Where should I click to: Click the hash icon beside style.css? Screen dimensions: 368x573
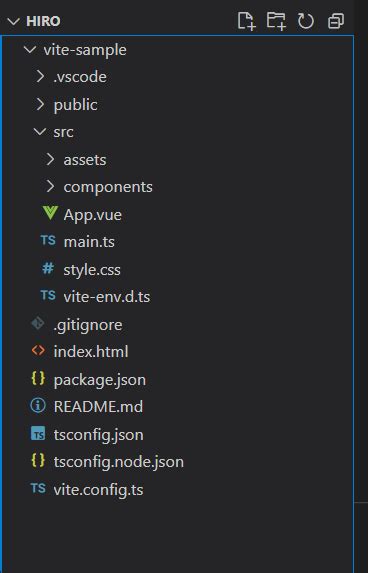(48, 269)
